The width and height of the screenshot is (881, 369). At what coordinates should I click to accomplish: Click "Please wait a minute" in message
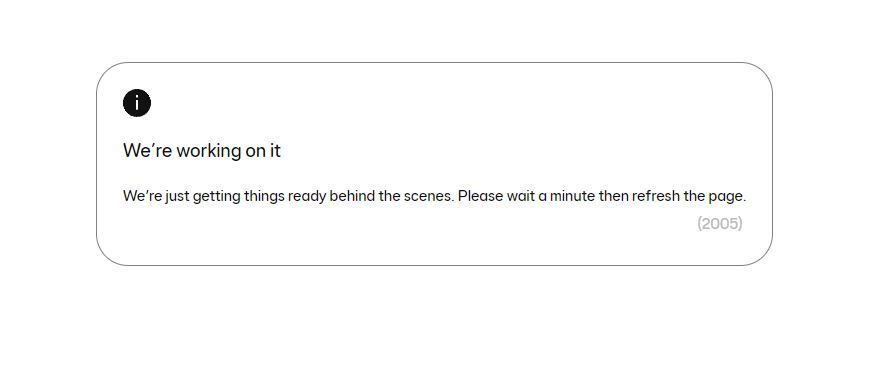527,197
